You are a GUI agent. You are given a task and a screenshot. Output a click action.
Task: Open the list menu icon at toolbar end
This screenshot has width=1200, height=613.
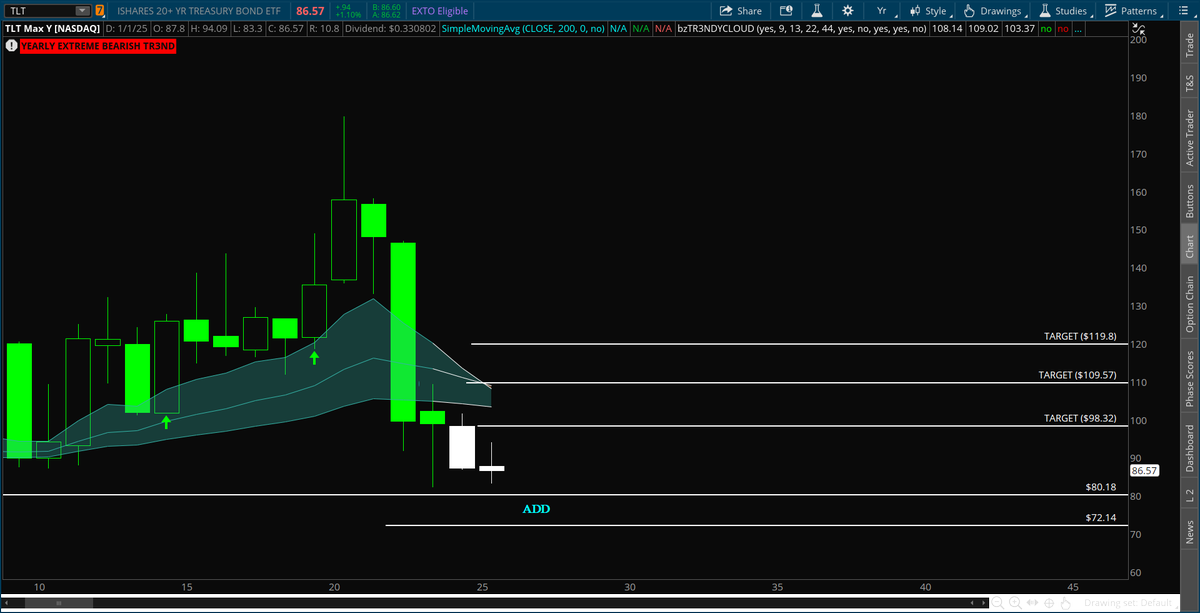click(1184, 11)
